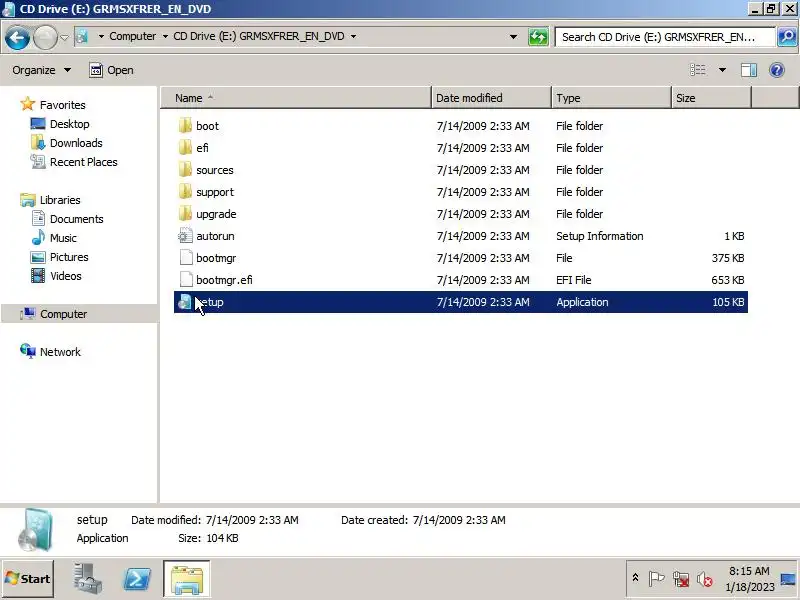Expand arrow after GRMSXFRER_EN_DVD breadcrumb
This screenshot has height=600, width=800.
(353, 36)
